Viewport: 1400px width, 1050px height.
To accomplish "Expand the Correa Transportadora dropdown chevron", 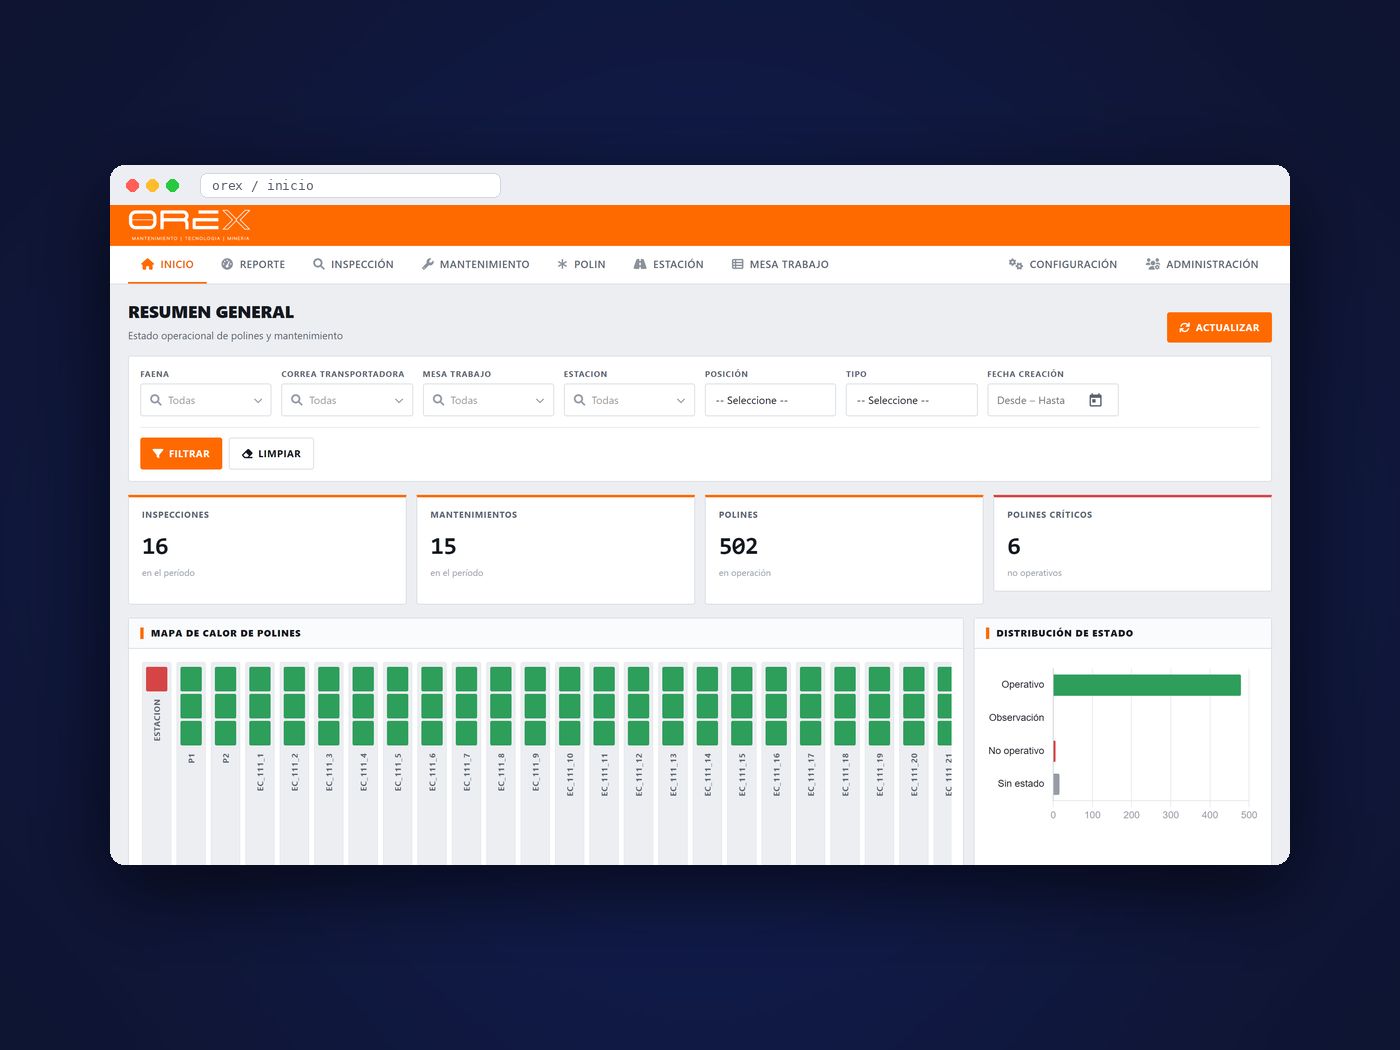I will point(399,401).
